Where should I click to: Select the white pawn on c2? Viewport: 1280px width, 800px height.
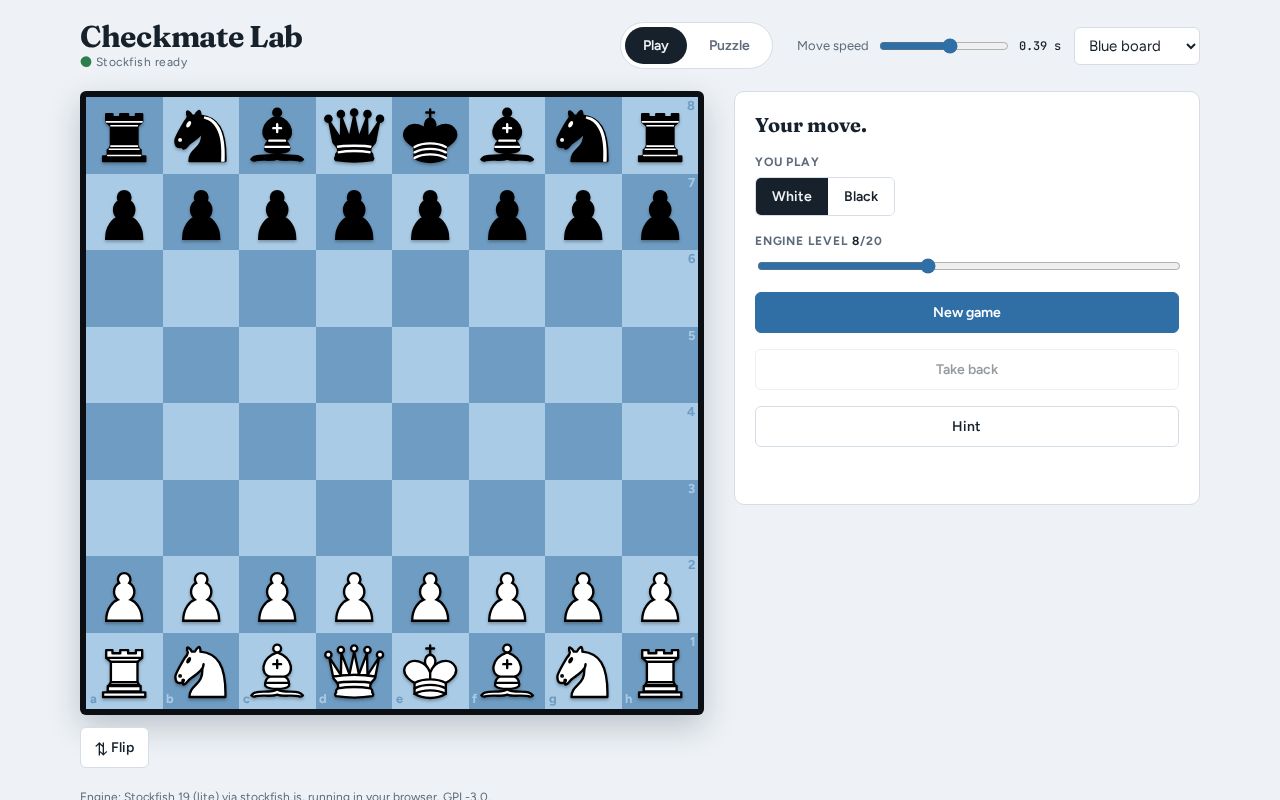[277, 595]
